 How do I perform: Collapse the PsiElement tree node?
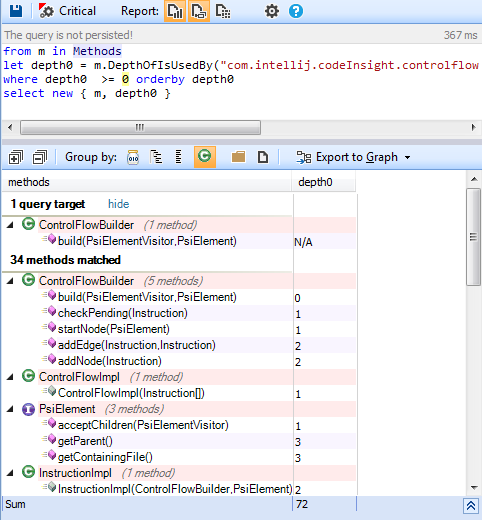[x=10, y=409]
